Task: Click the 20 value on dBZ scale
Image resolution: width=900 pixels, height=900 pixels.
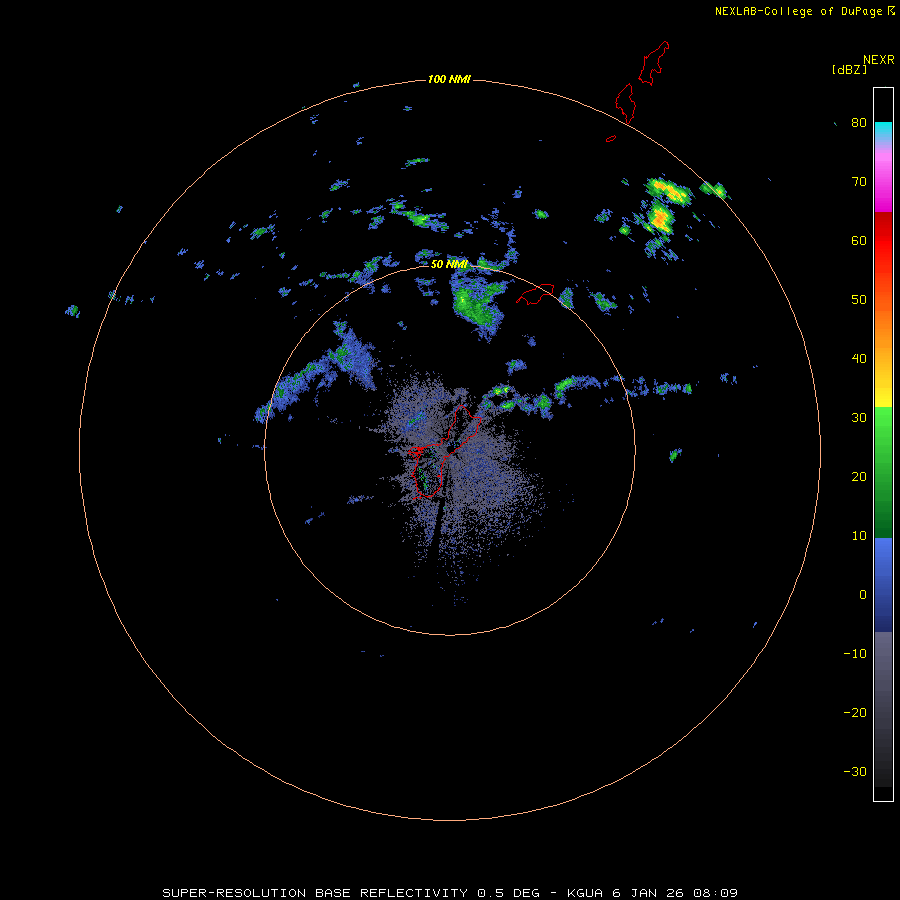Action: [x=859, y=477]
